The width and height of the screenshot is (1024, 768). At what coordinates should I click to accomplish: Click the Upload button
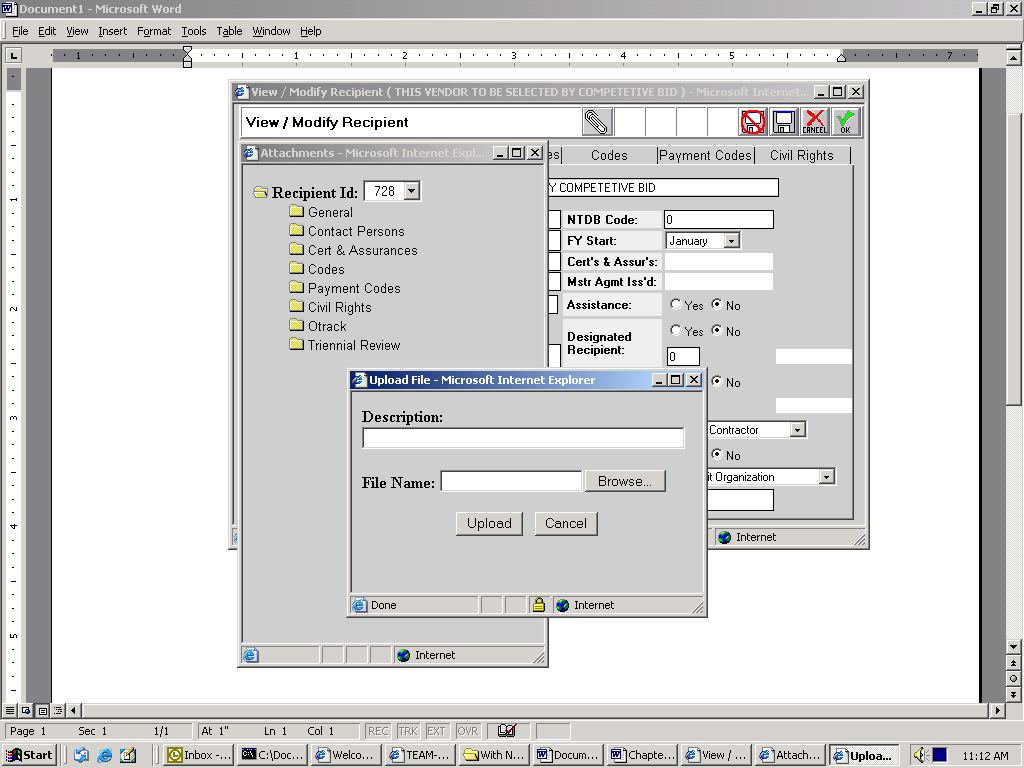click(x=489, y=523)
